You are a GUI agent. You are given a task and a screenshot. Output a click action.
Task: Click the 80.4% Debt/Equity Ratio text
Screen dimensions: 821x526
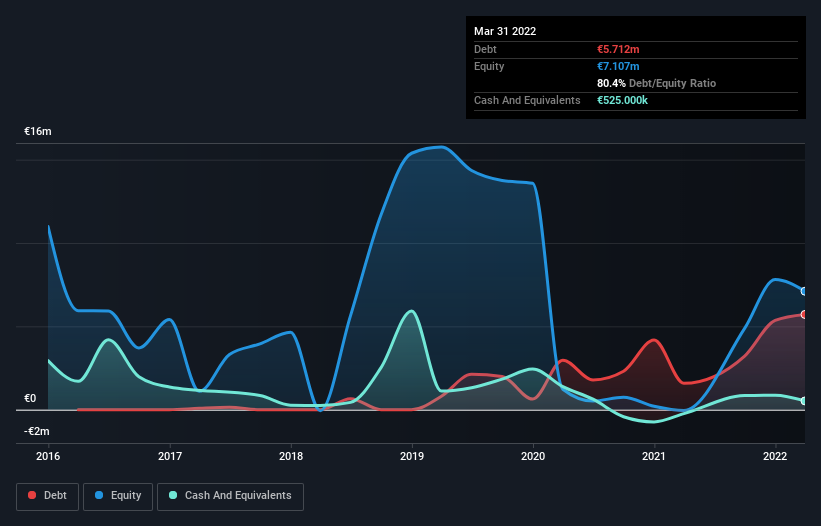point(656,83)
